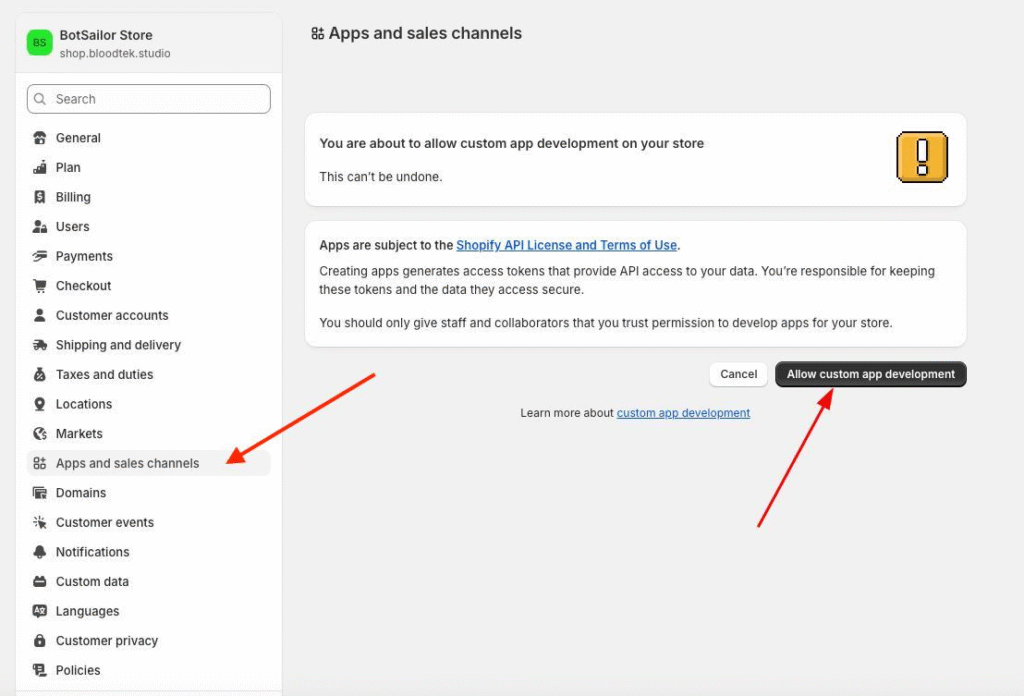Viewport: 1024px width, 696px height.
Task: Open Locations settings
Action: tap(148, 404)
